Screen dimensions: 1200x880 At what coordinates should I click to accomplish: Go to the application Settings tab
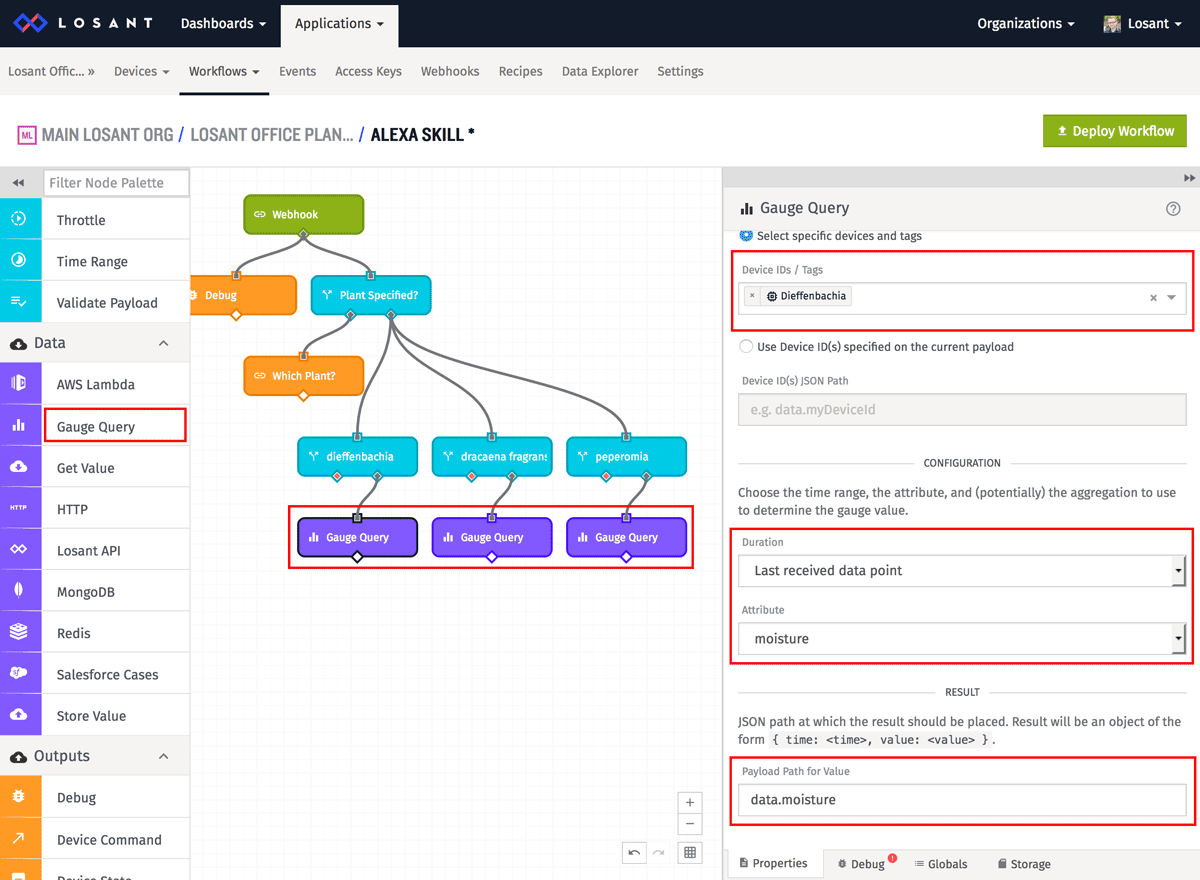tap(680, 71)
